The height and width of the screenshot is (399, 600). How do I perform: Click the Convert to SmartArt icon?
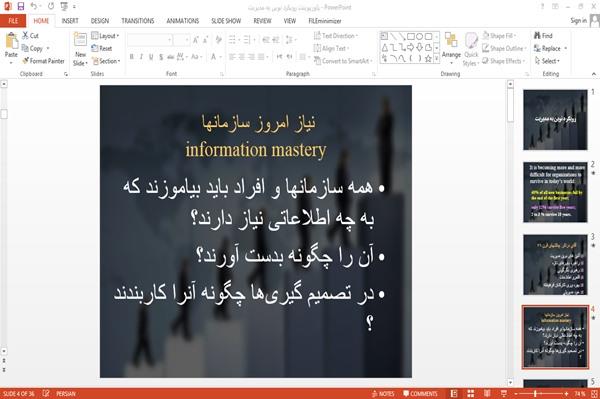click(x=317, y=60)
